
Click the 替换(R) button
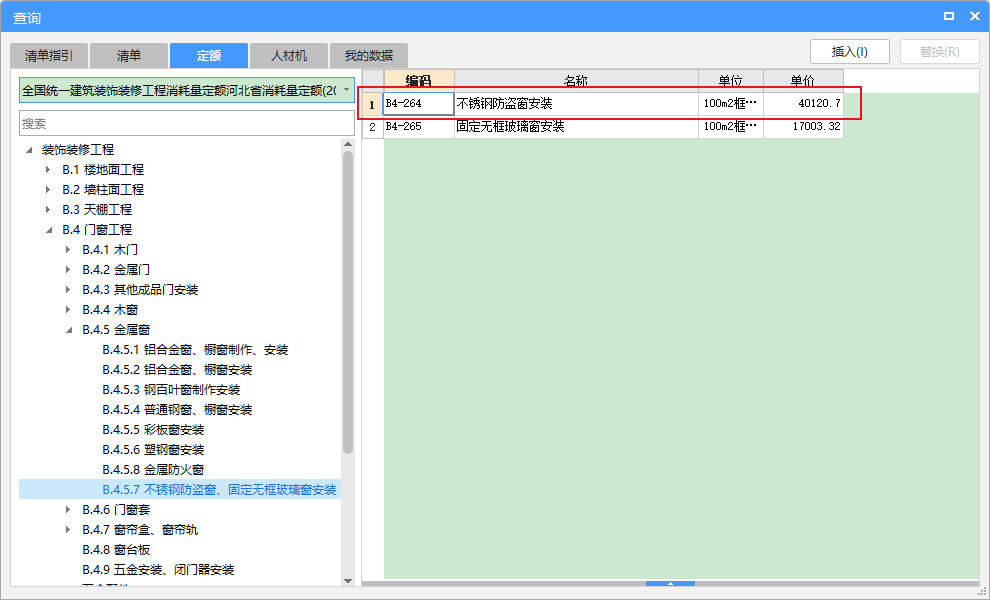coord(939,52)
